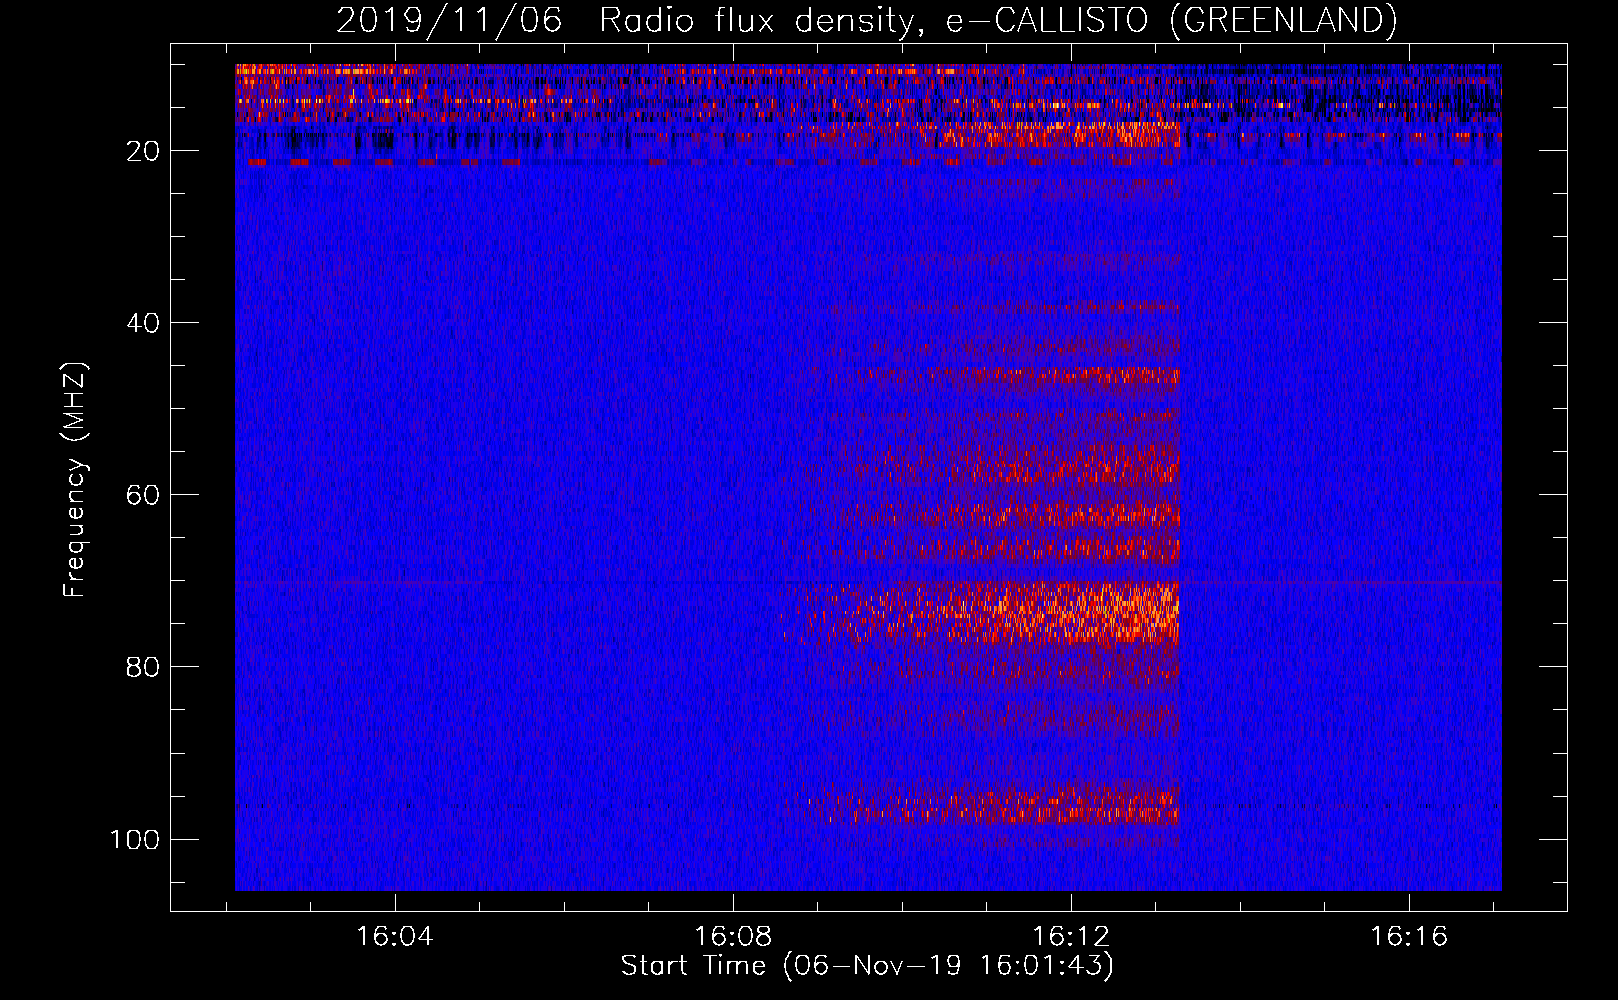Click the 40 frequency tick label
The height and width of the screenshot is (1000, 1618).
point(144,323)
